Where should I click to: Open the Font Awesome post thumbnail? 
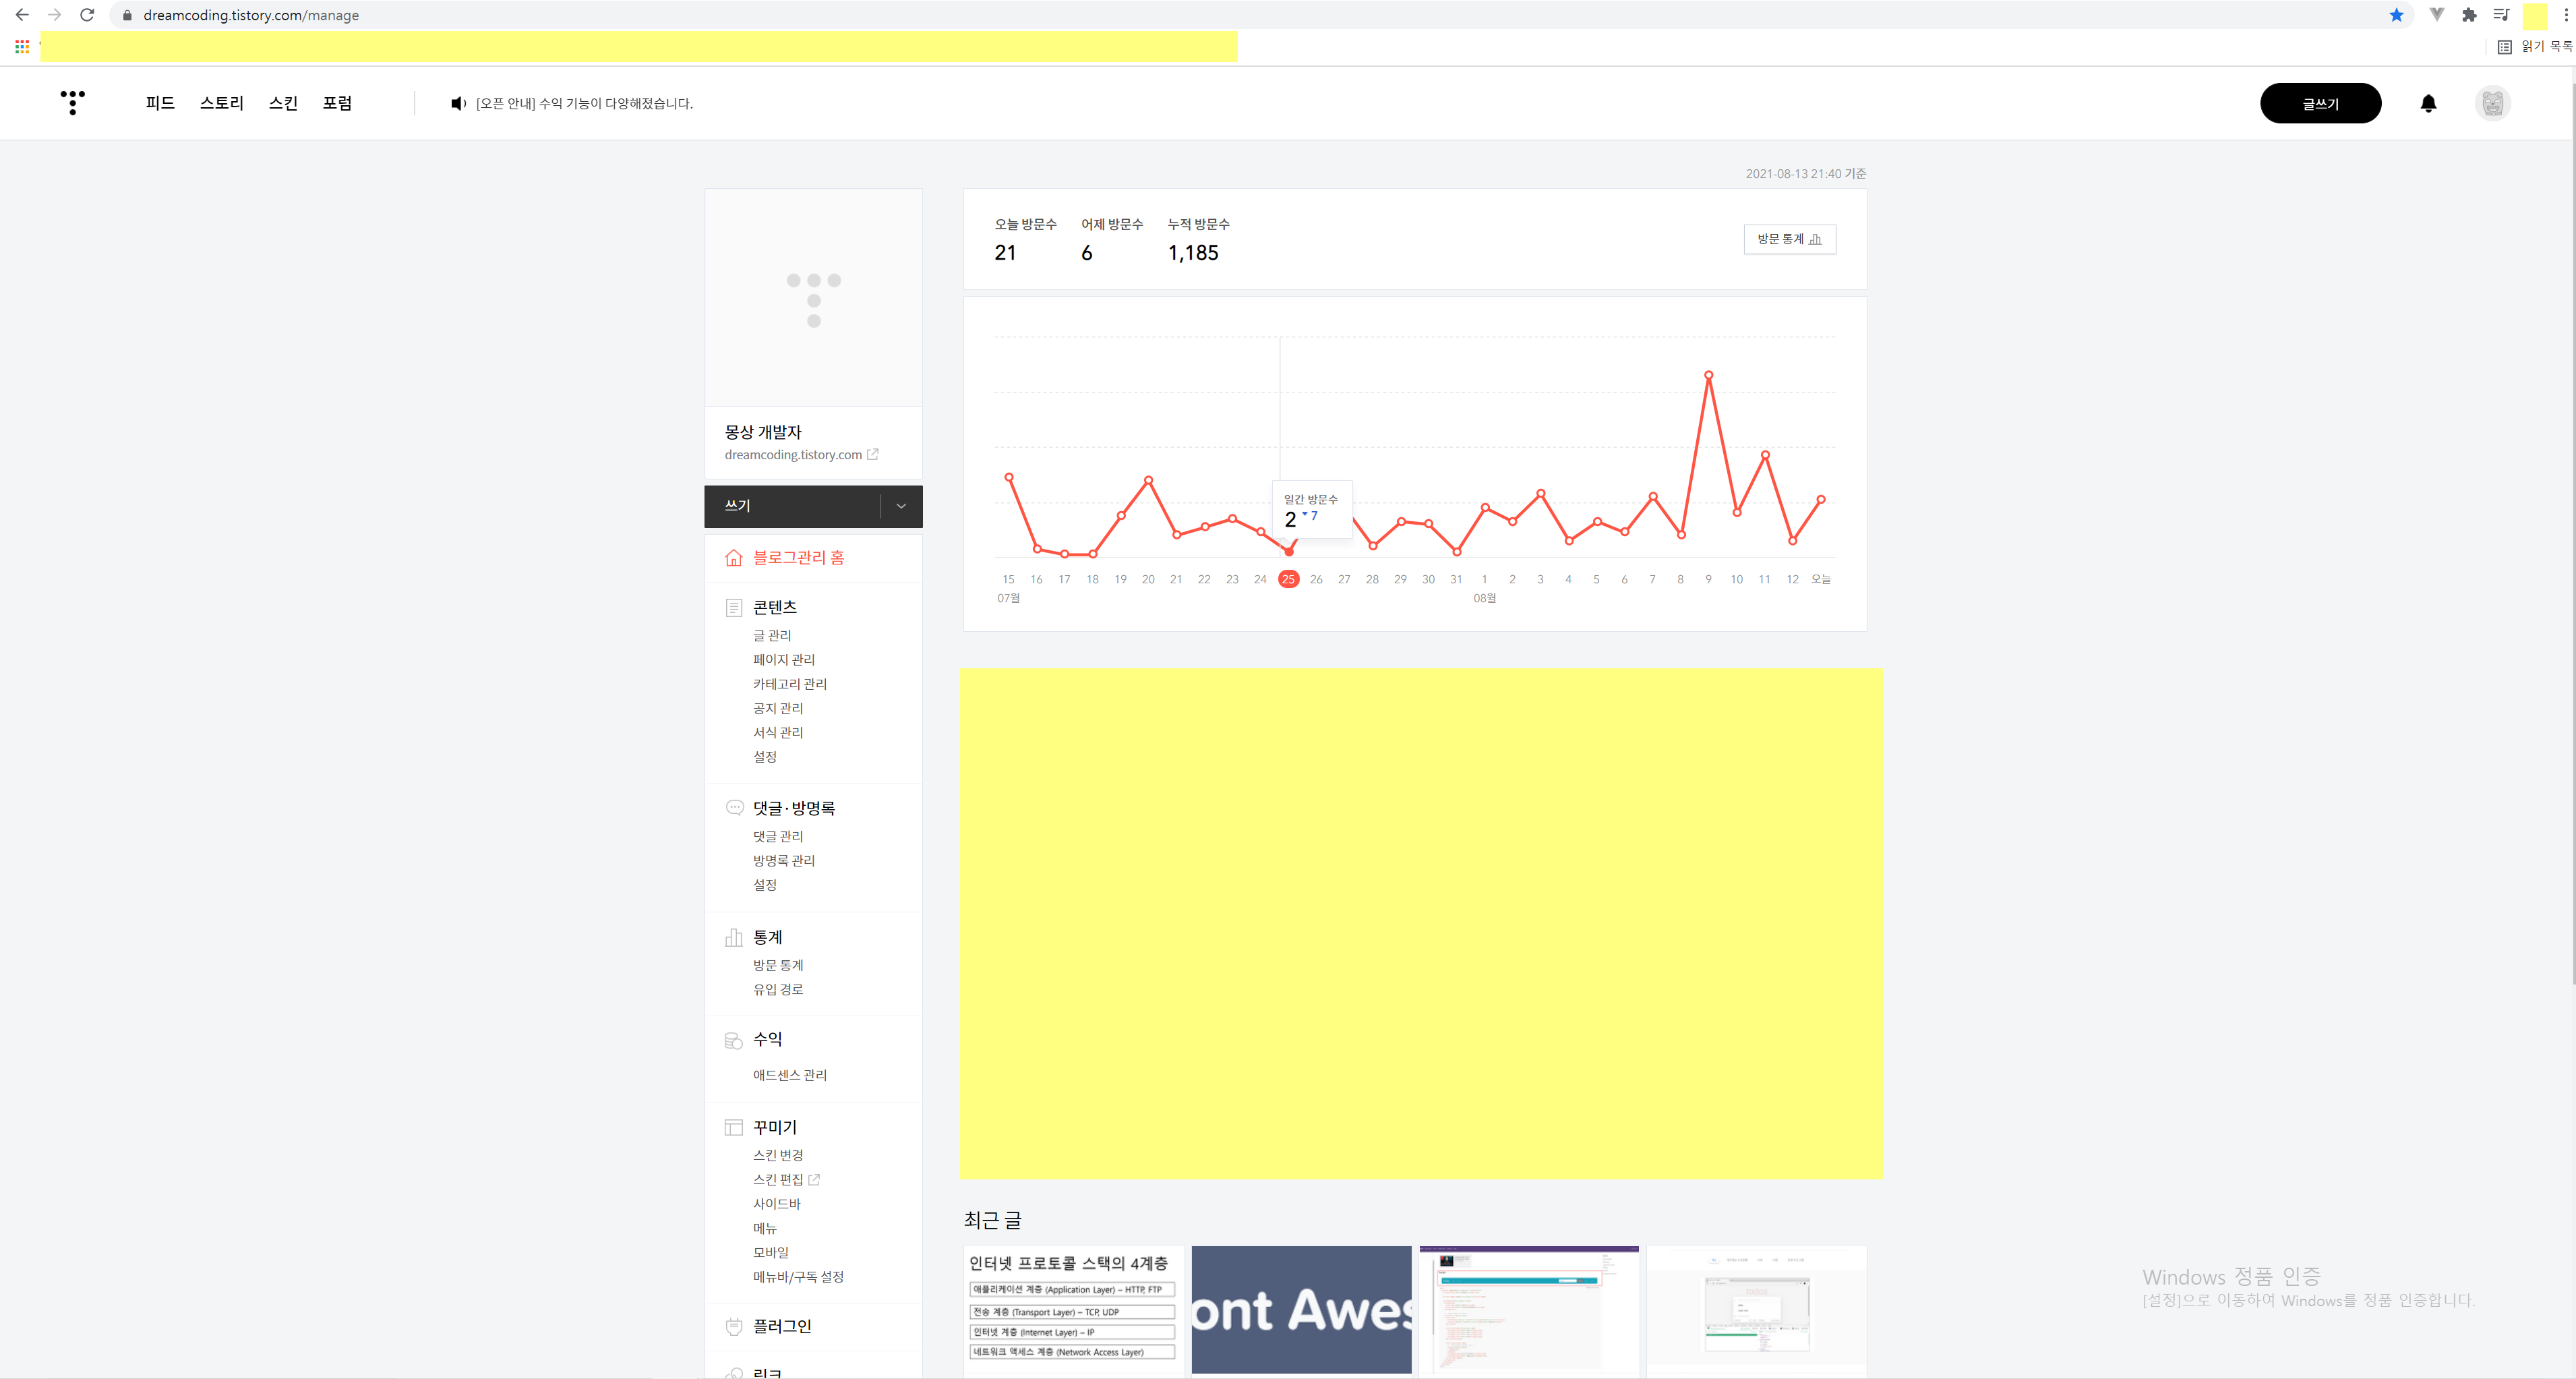point(1301,1309)
